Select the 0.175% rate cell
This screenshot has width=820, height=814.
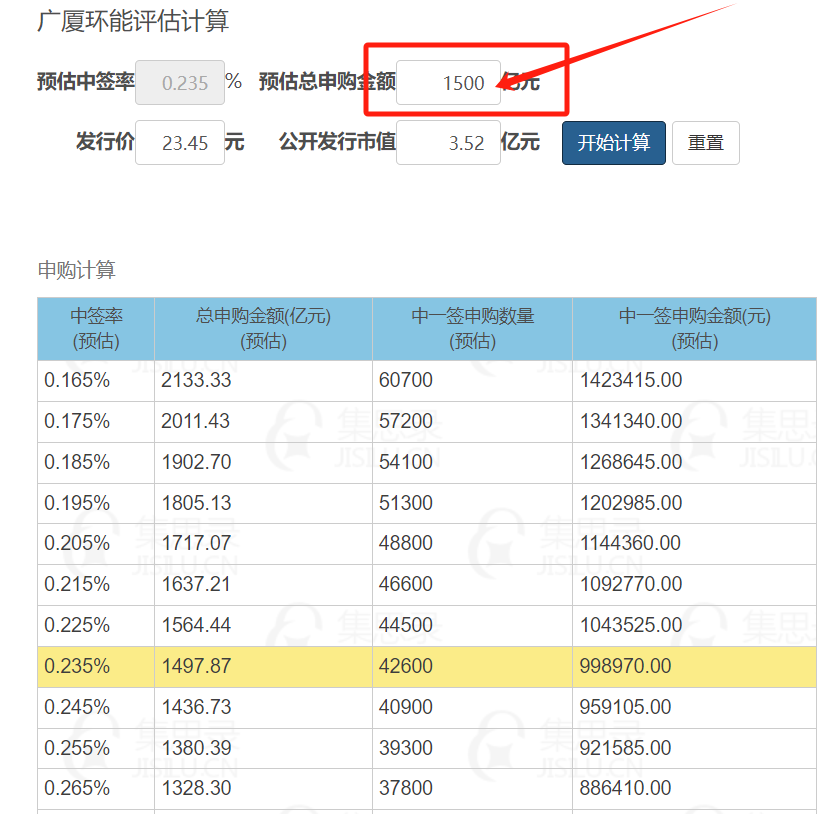(x=96, y=422)
